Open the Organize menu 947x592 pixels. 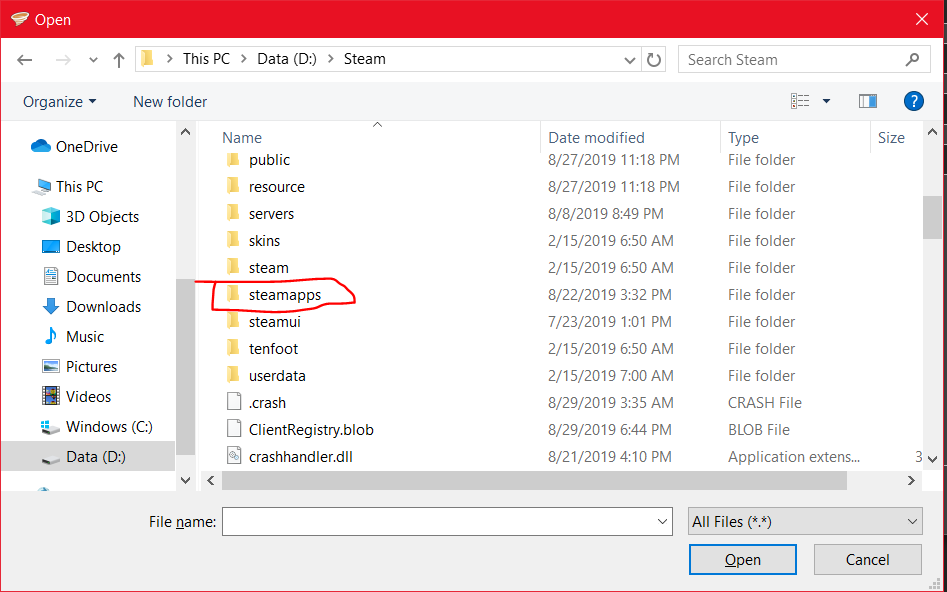[59, 101]
